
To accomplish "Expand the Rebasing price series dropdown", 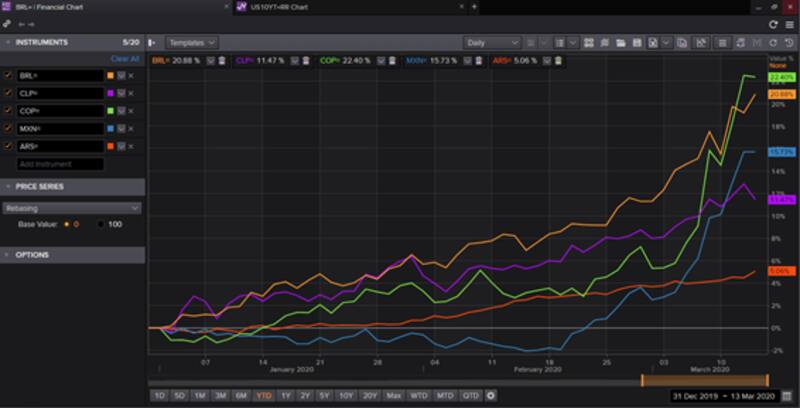I will coord(72,208).
